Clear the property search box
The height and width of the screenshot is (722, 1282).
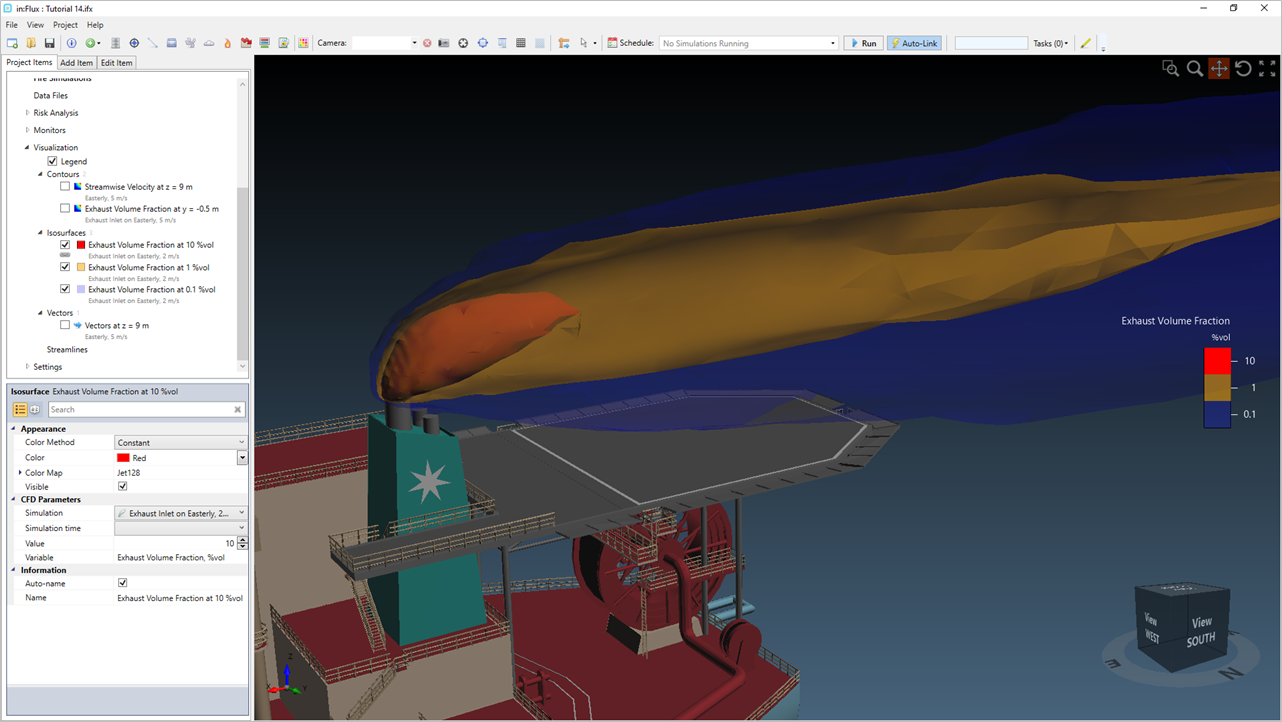[238, 410]
